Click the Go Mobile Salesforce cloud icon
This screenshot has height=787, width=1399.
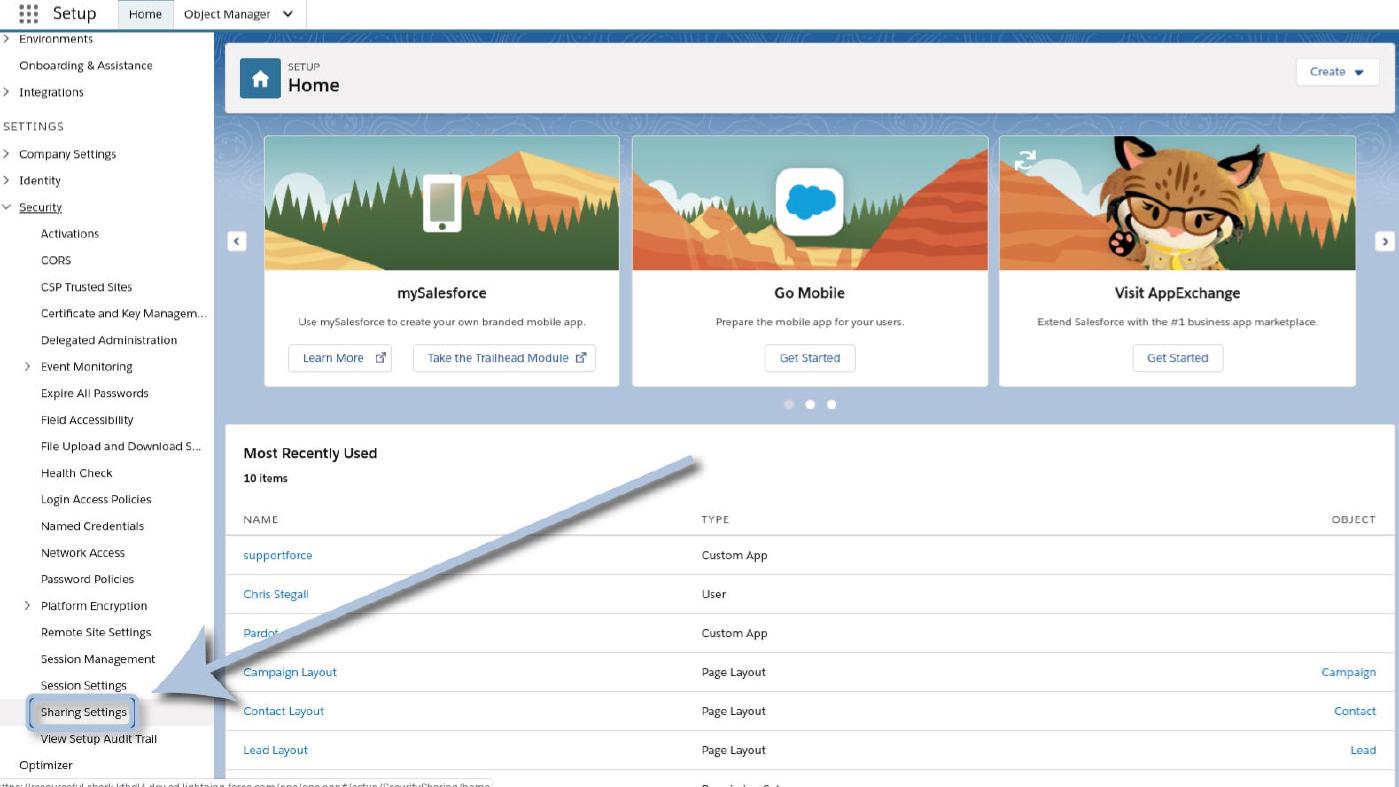[810, 202]
